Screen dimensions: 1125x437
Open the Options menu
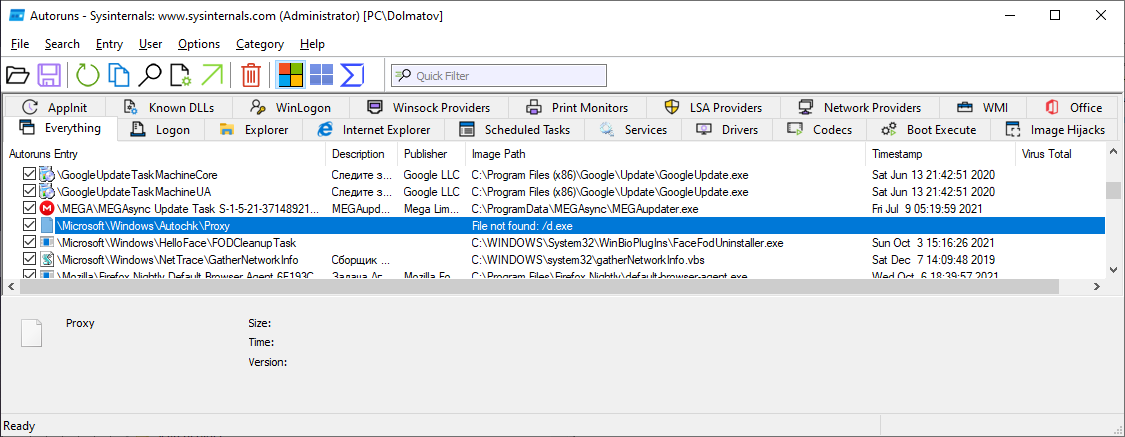click(199, 44)
